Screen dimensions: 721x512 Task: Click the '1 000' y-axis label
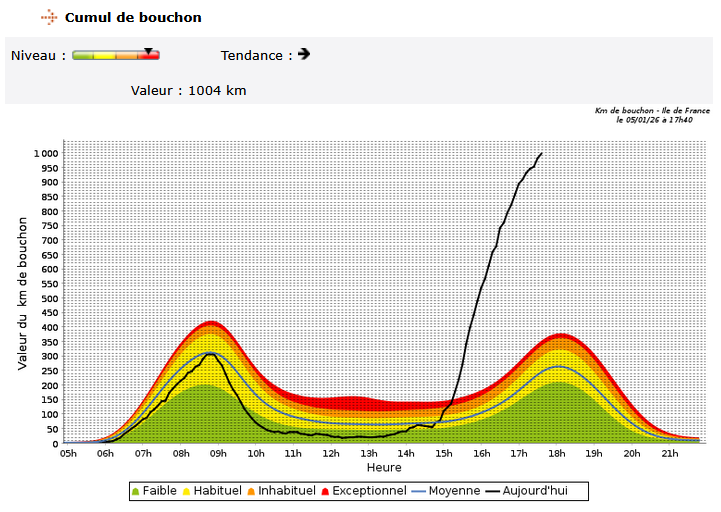[46, 154]
